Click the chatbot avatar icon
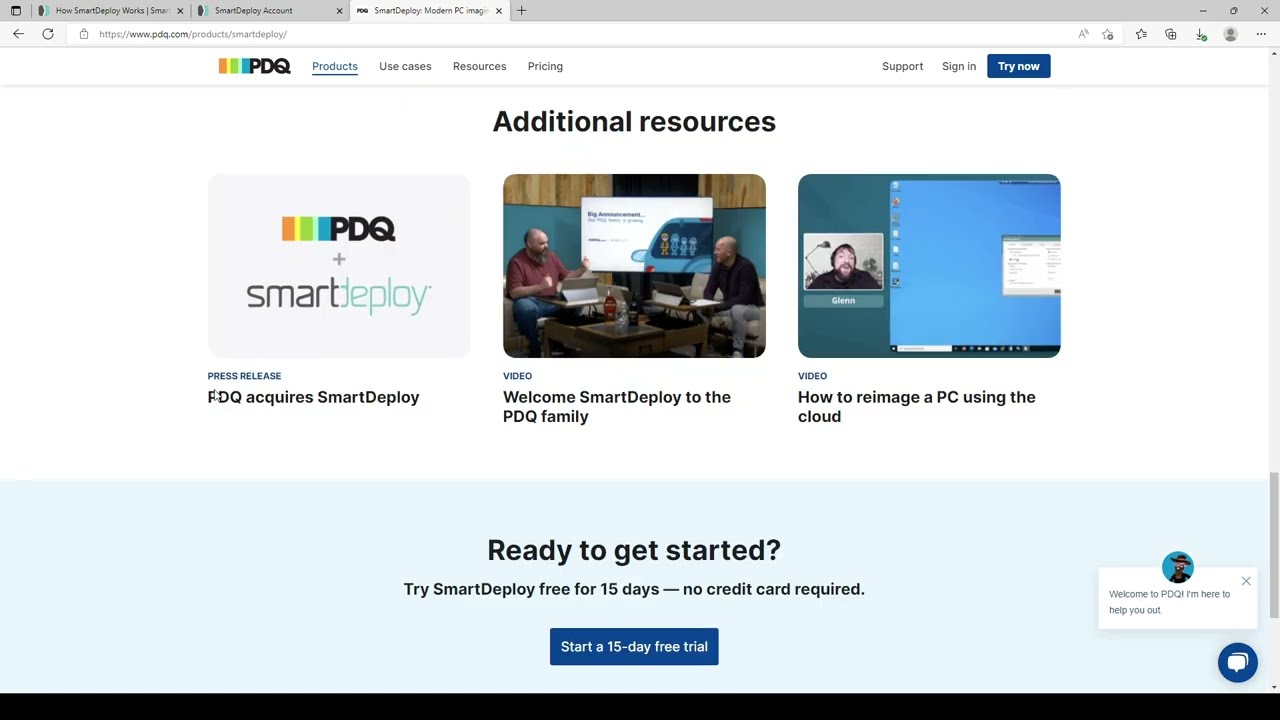The width and height of the screenshot is (1280, 720). (x=1178, y=567)
